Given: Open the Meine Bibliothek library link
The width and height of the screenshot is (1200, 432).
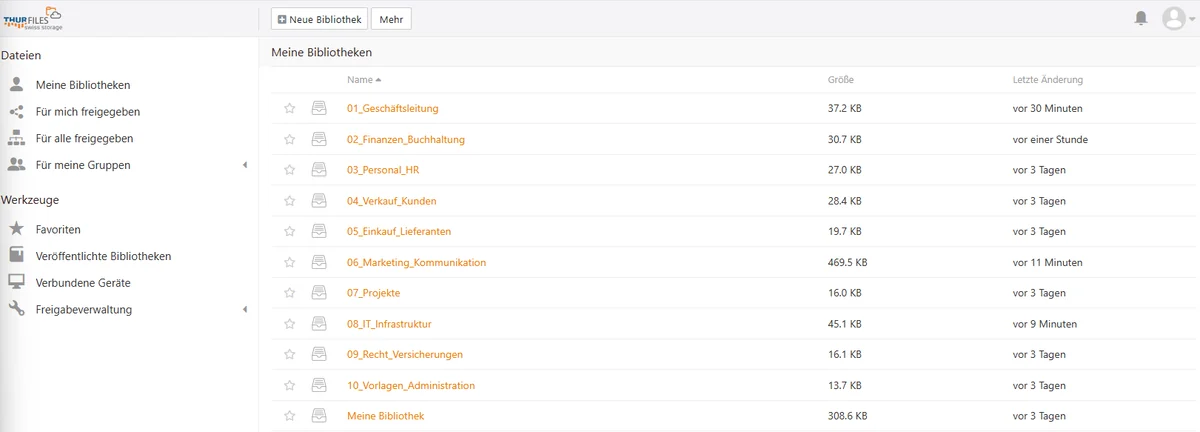Looking at the screenshot, I should (386, 416).
